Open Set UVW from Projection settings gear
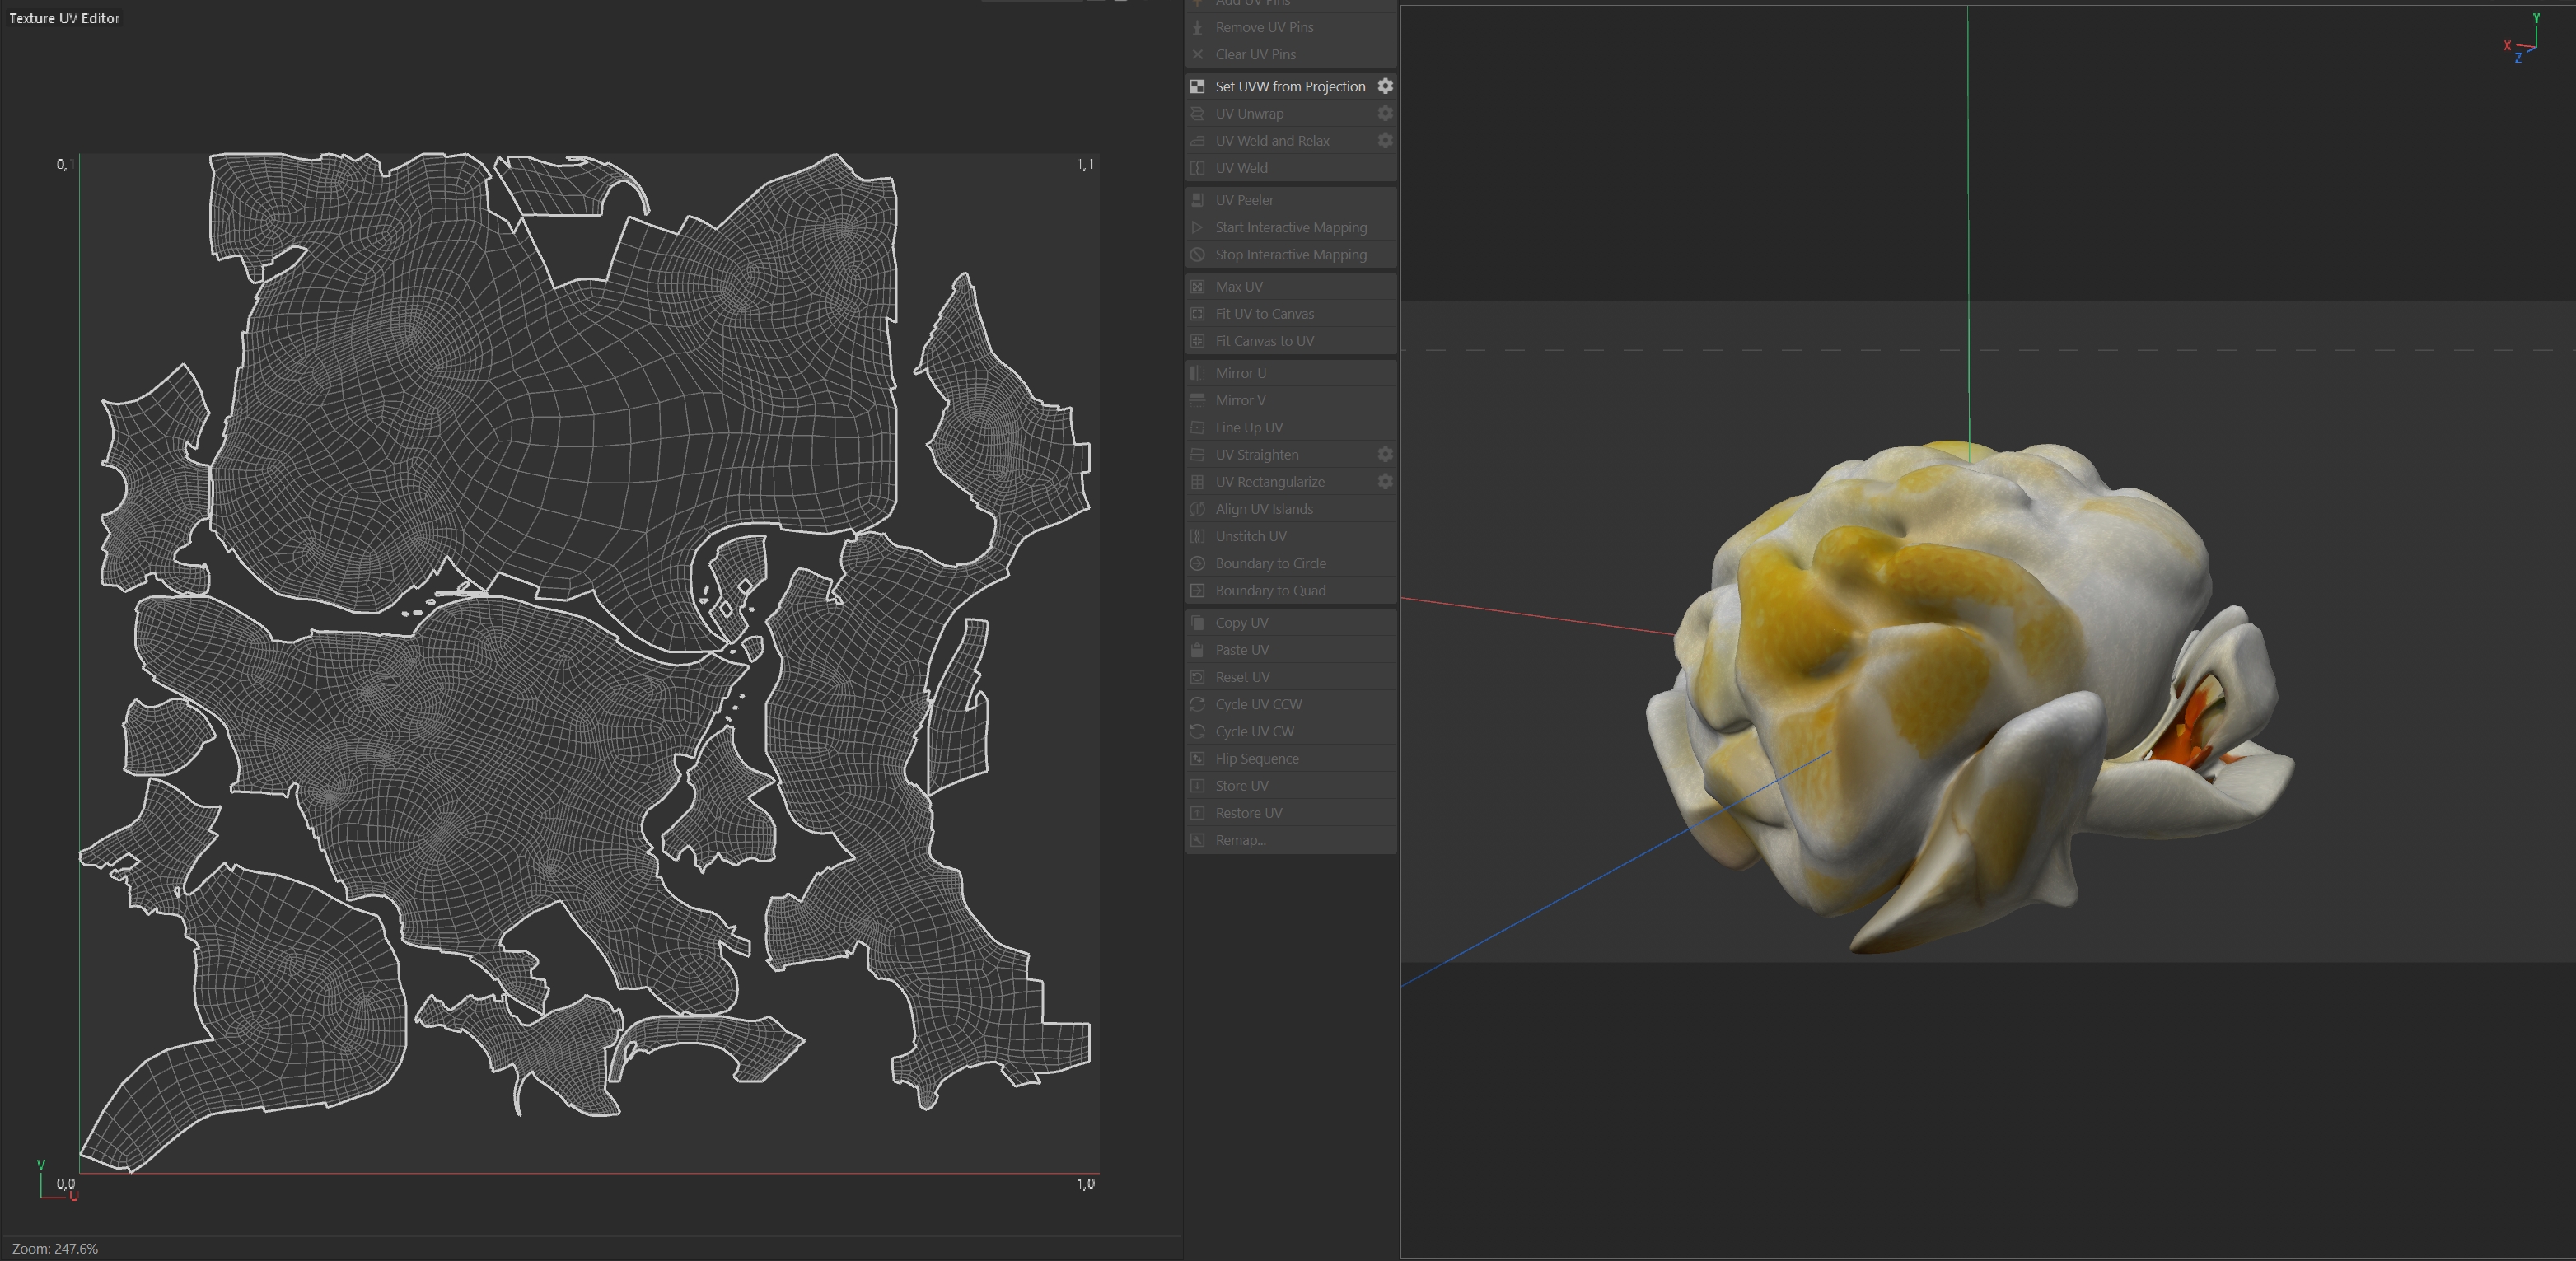Image resolution: width=2576 pixels, height=1261 pixels. (x=1385, y=86)
